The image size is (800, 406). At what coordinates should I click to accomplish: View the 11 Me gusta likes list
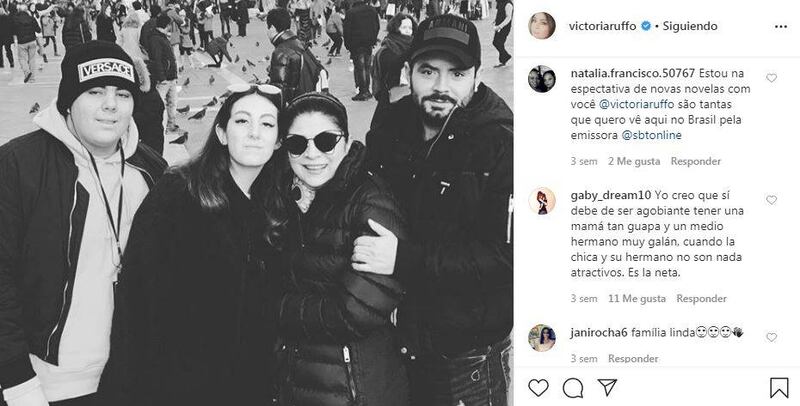tap(637, 298)
